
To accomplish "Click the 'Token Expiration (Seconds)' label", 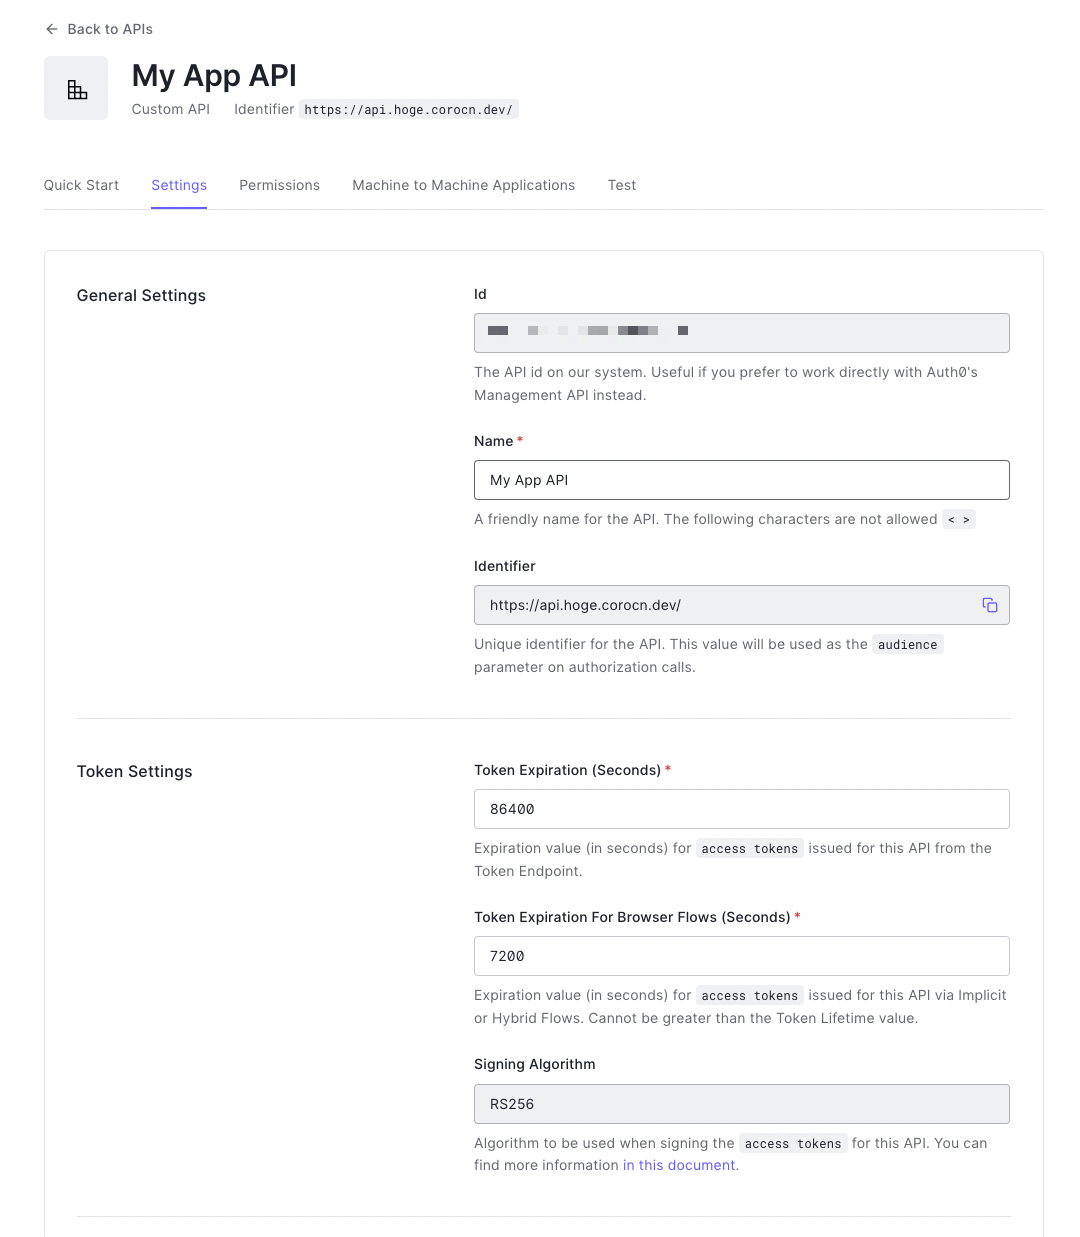I will point(567,770).
